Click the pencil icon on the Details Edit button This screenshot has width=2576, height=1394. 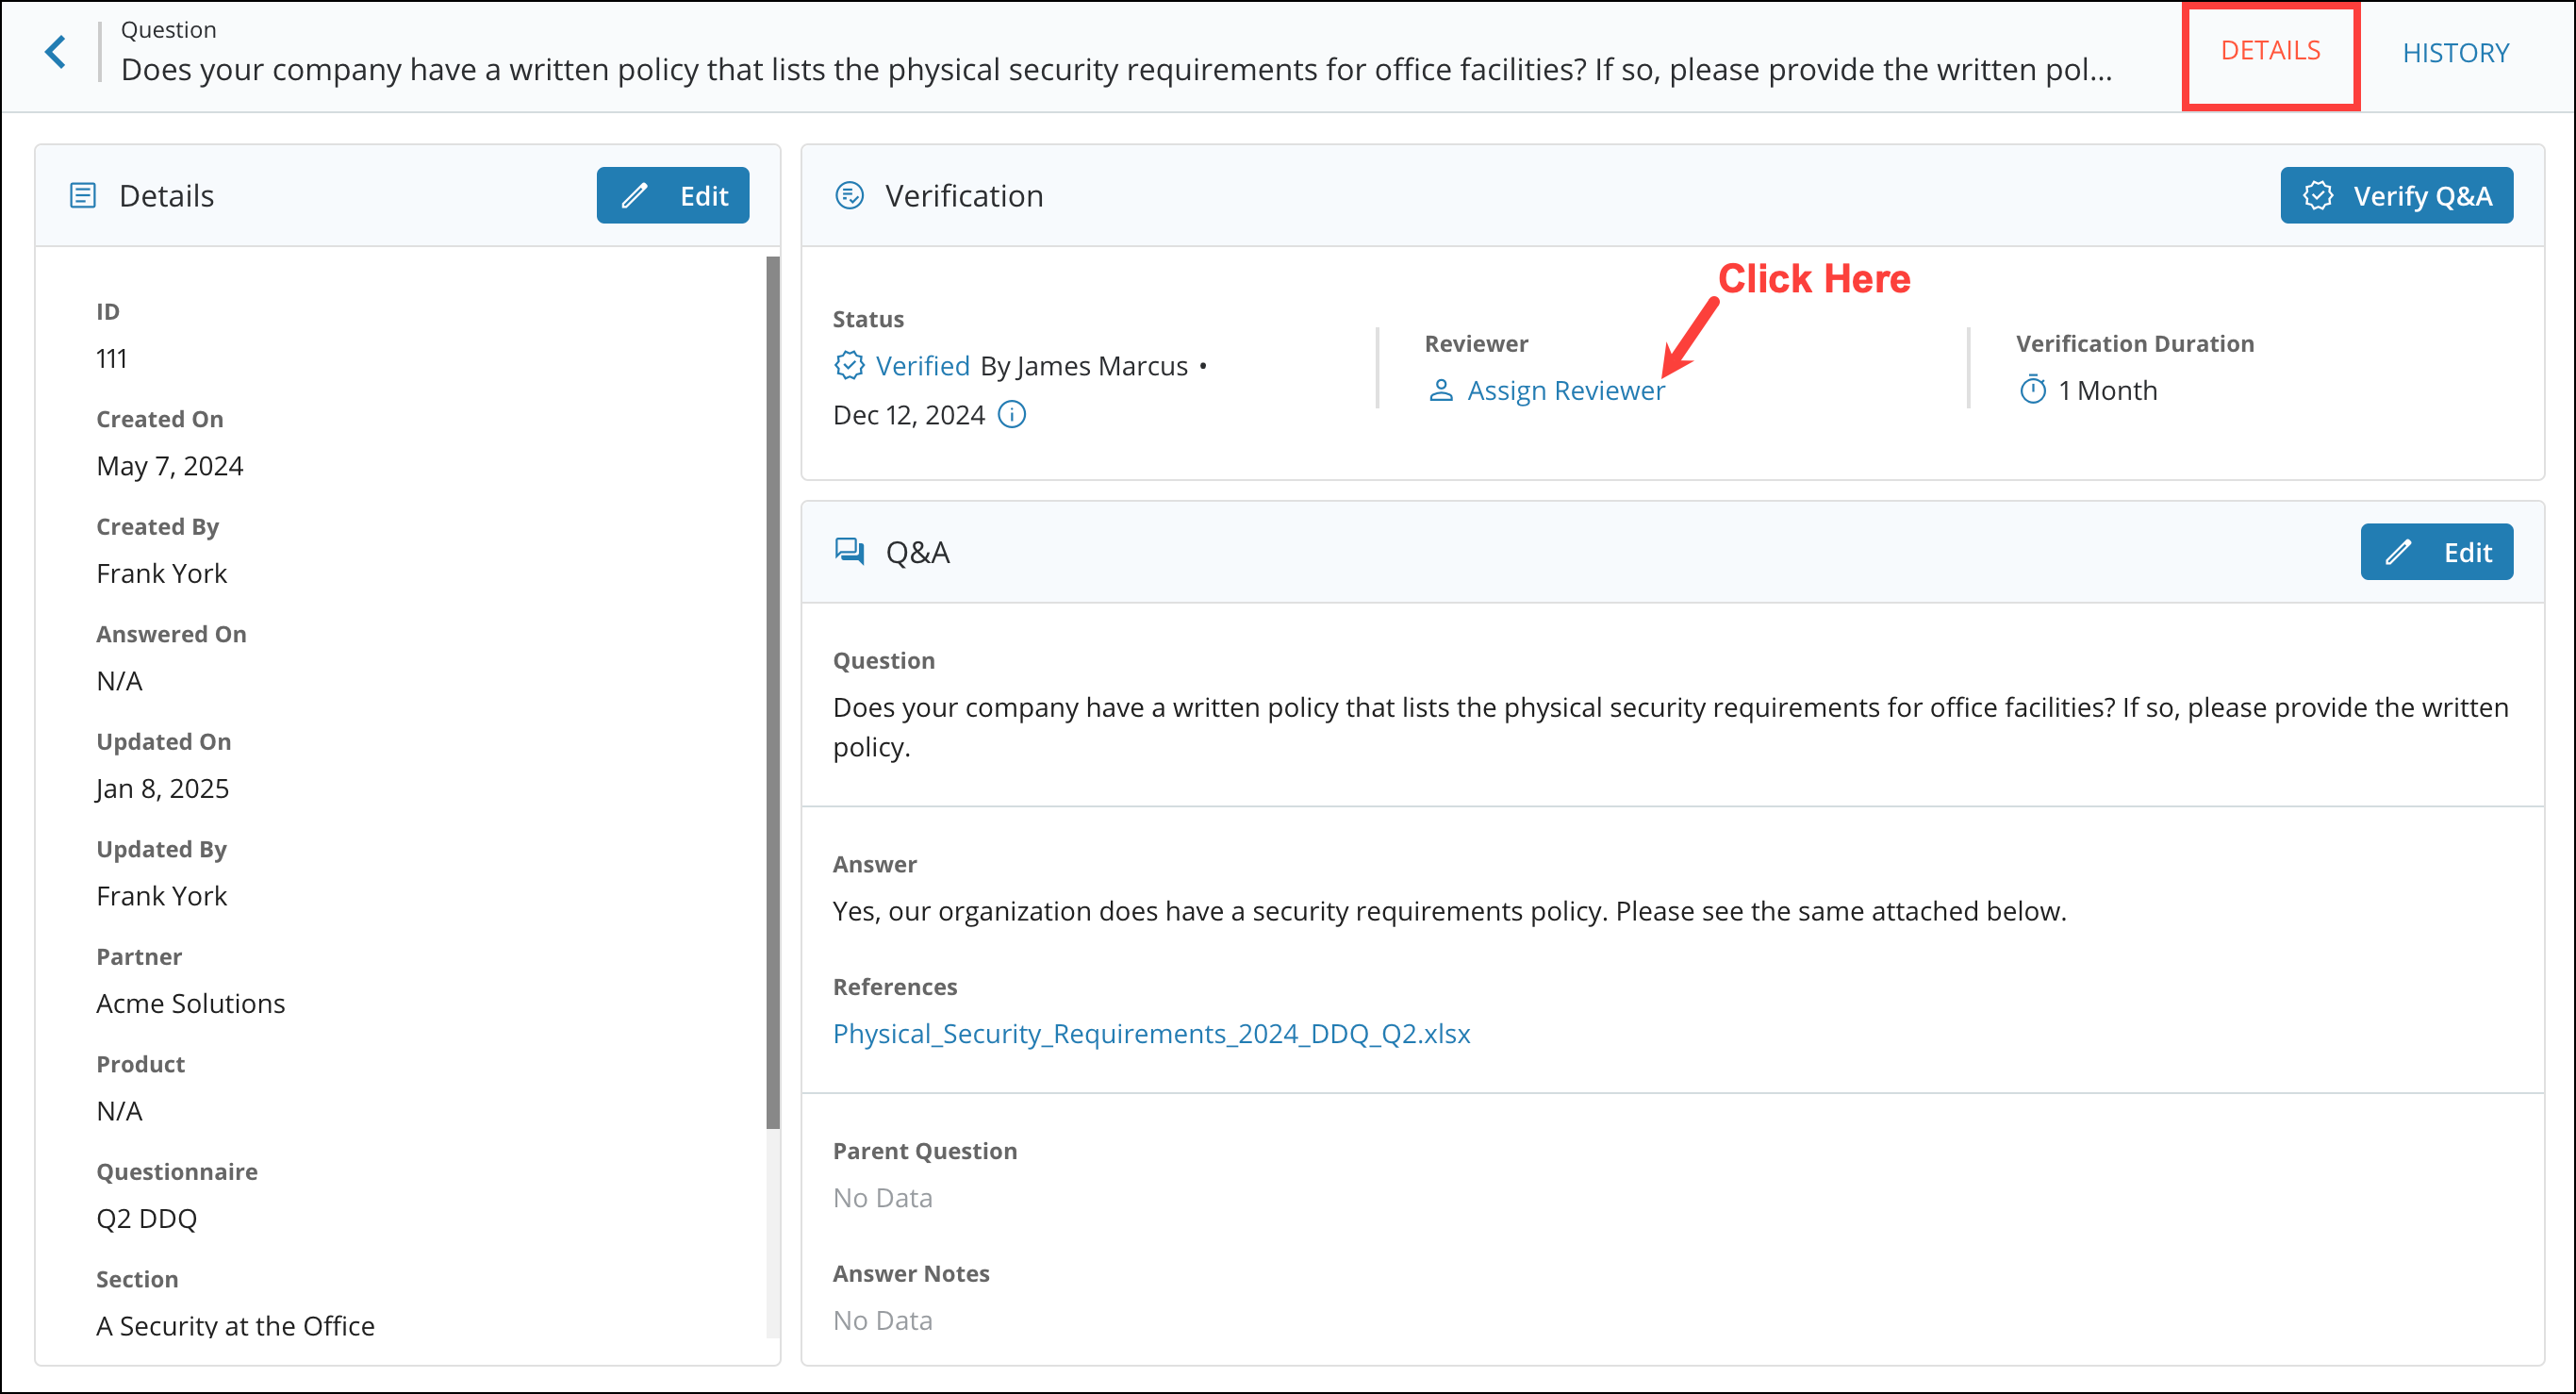click(x=634, y=195)
